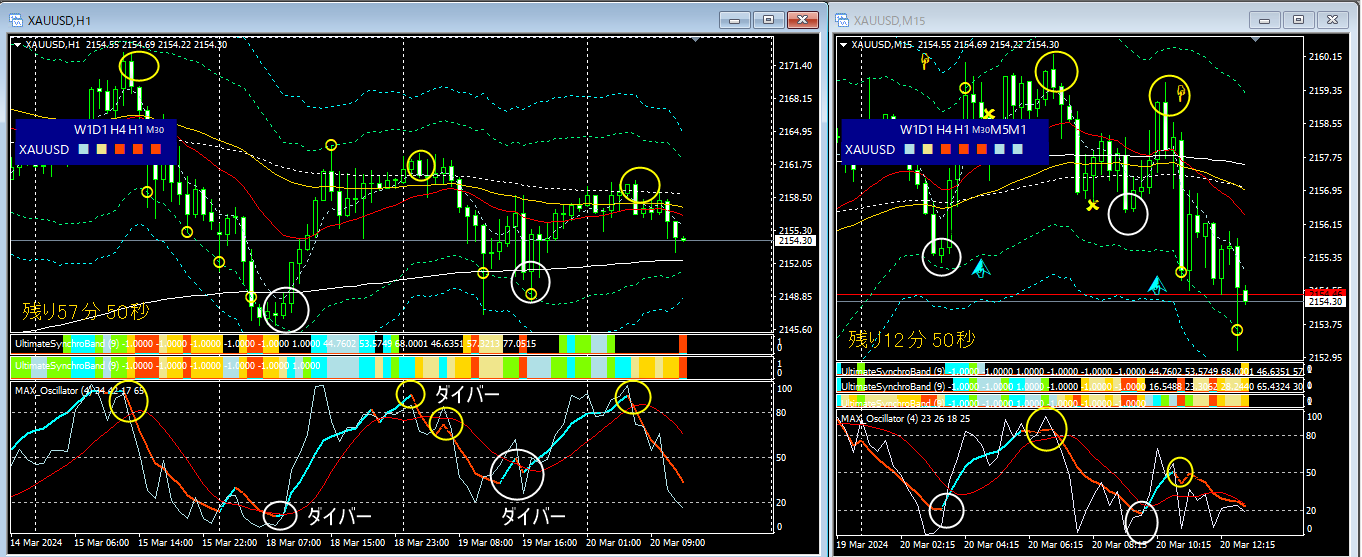The width and height of the screenshot is (1362, 557).
Task: Expand one-click trading arrow on H1 chart
Action: tap(16, 44)
